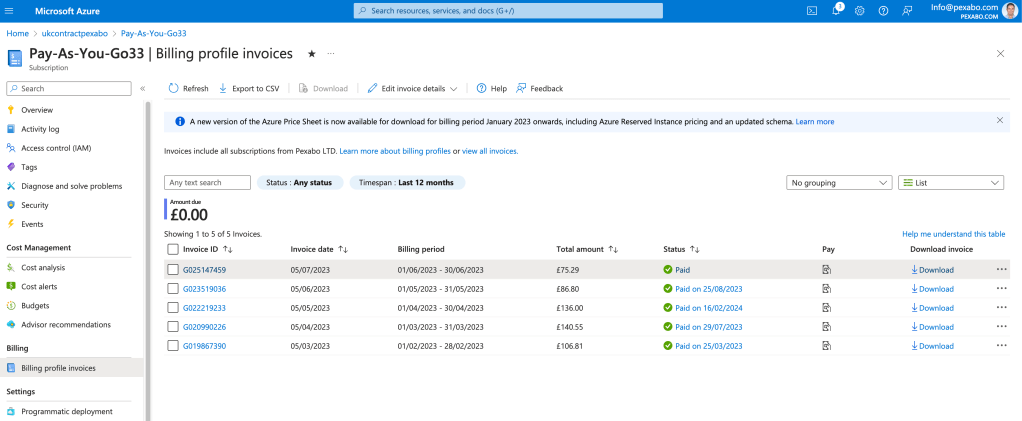Tick the checkbox for invoice G019867390
The height and width of the screenshot is (421, 1022).
(x=173, y=345)
